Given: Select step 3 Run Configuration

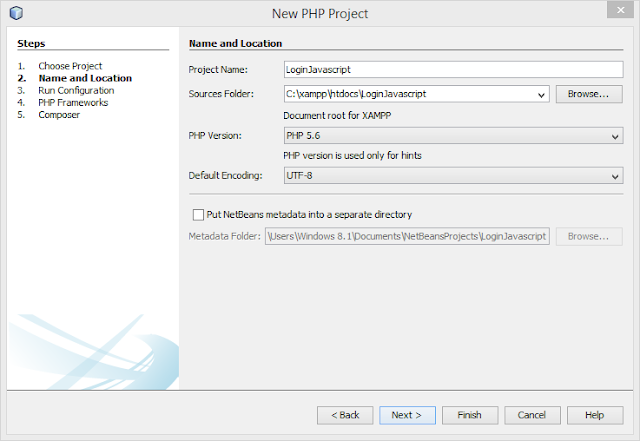Looking at the screenshot, I should 76,90.
